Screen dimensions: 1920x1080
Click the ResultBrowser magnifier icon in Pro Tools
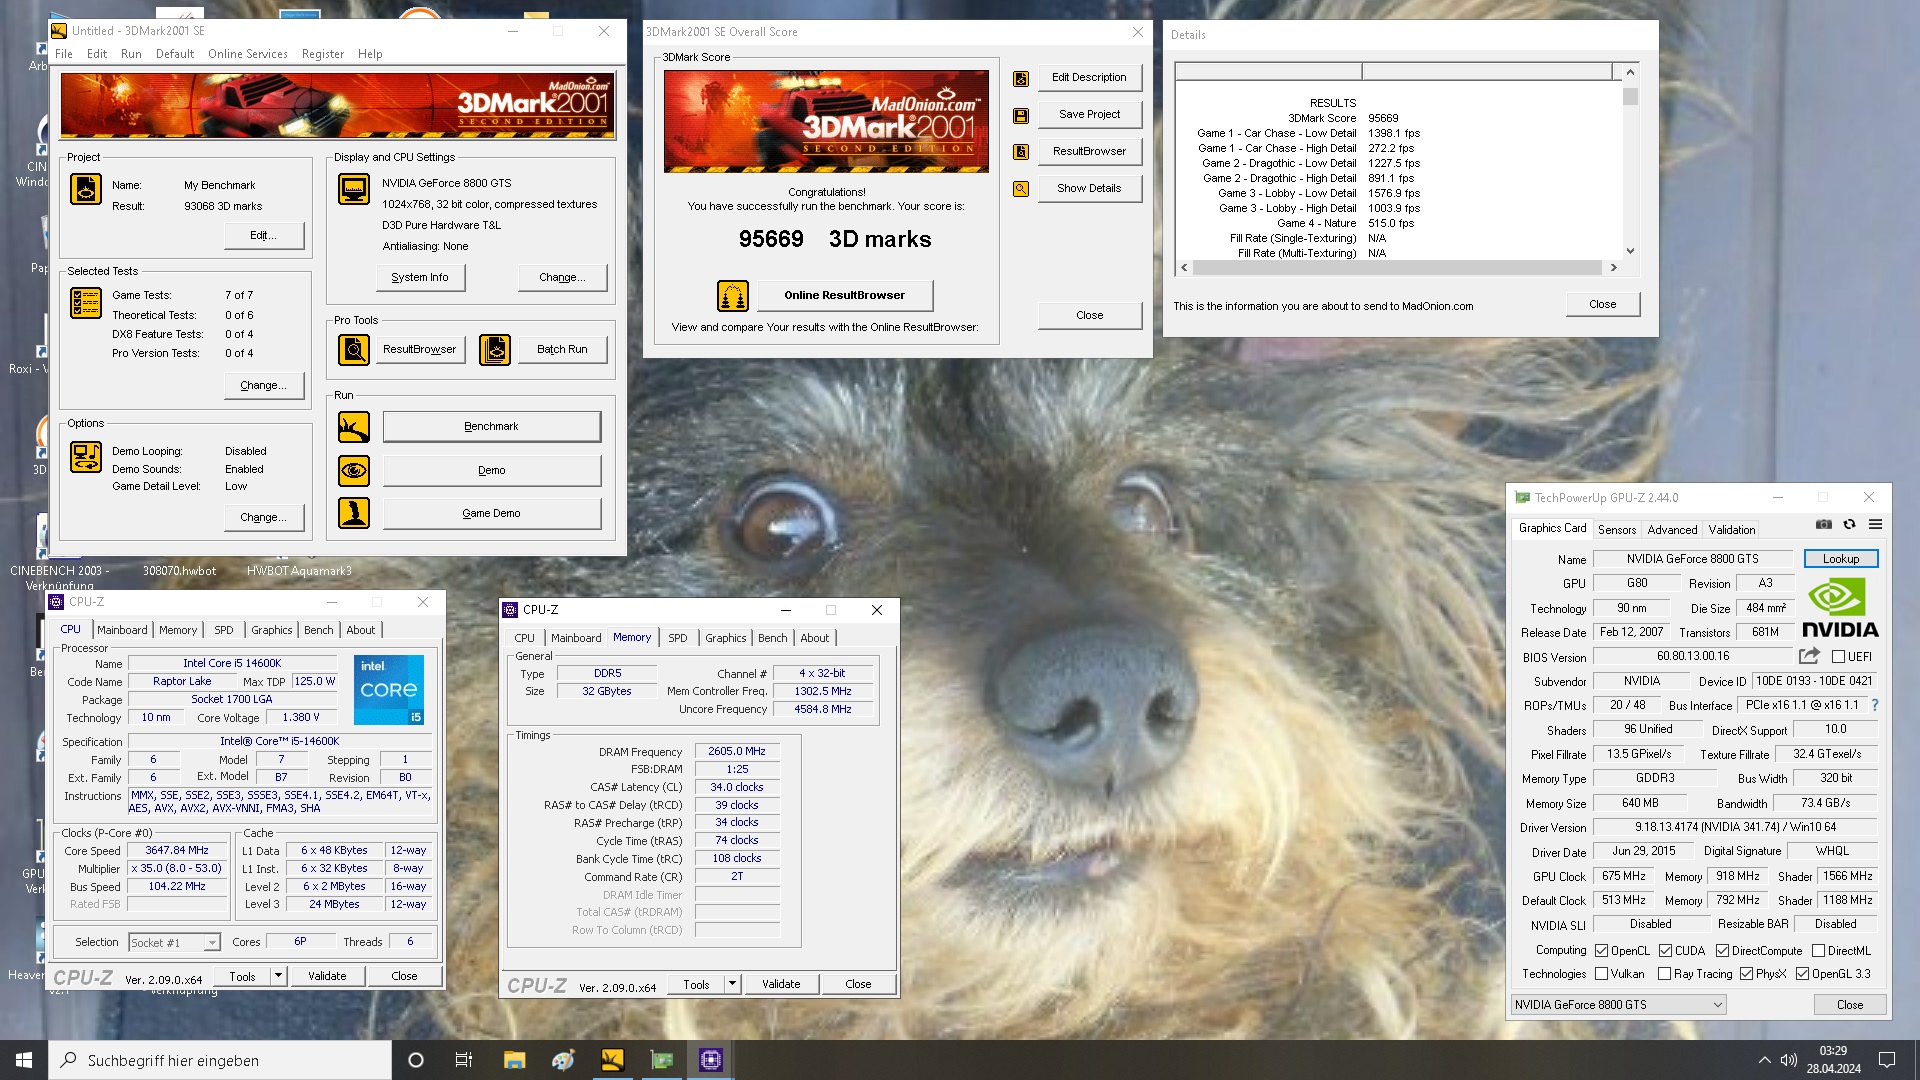[x=353, y=350]
